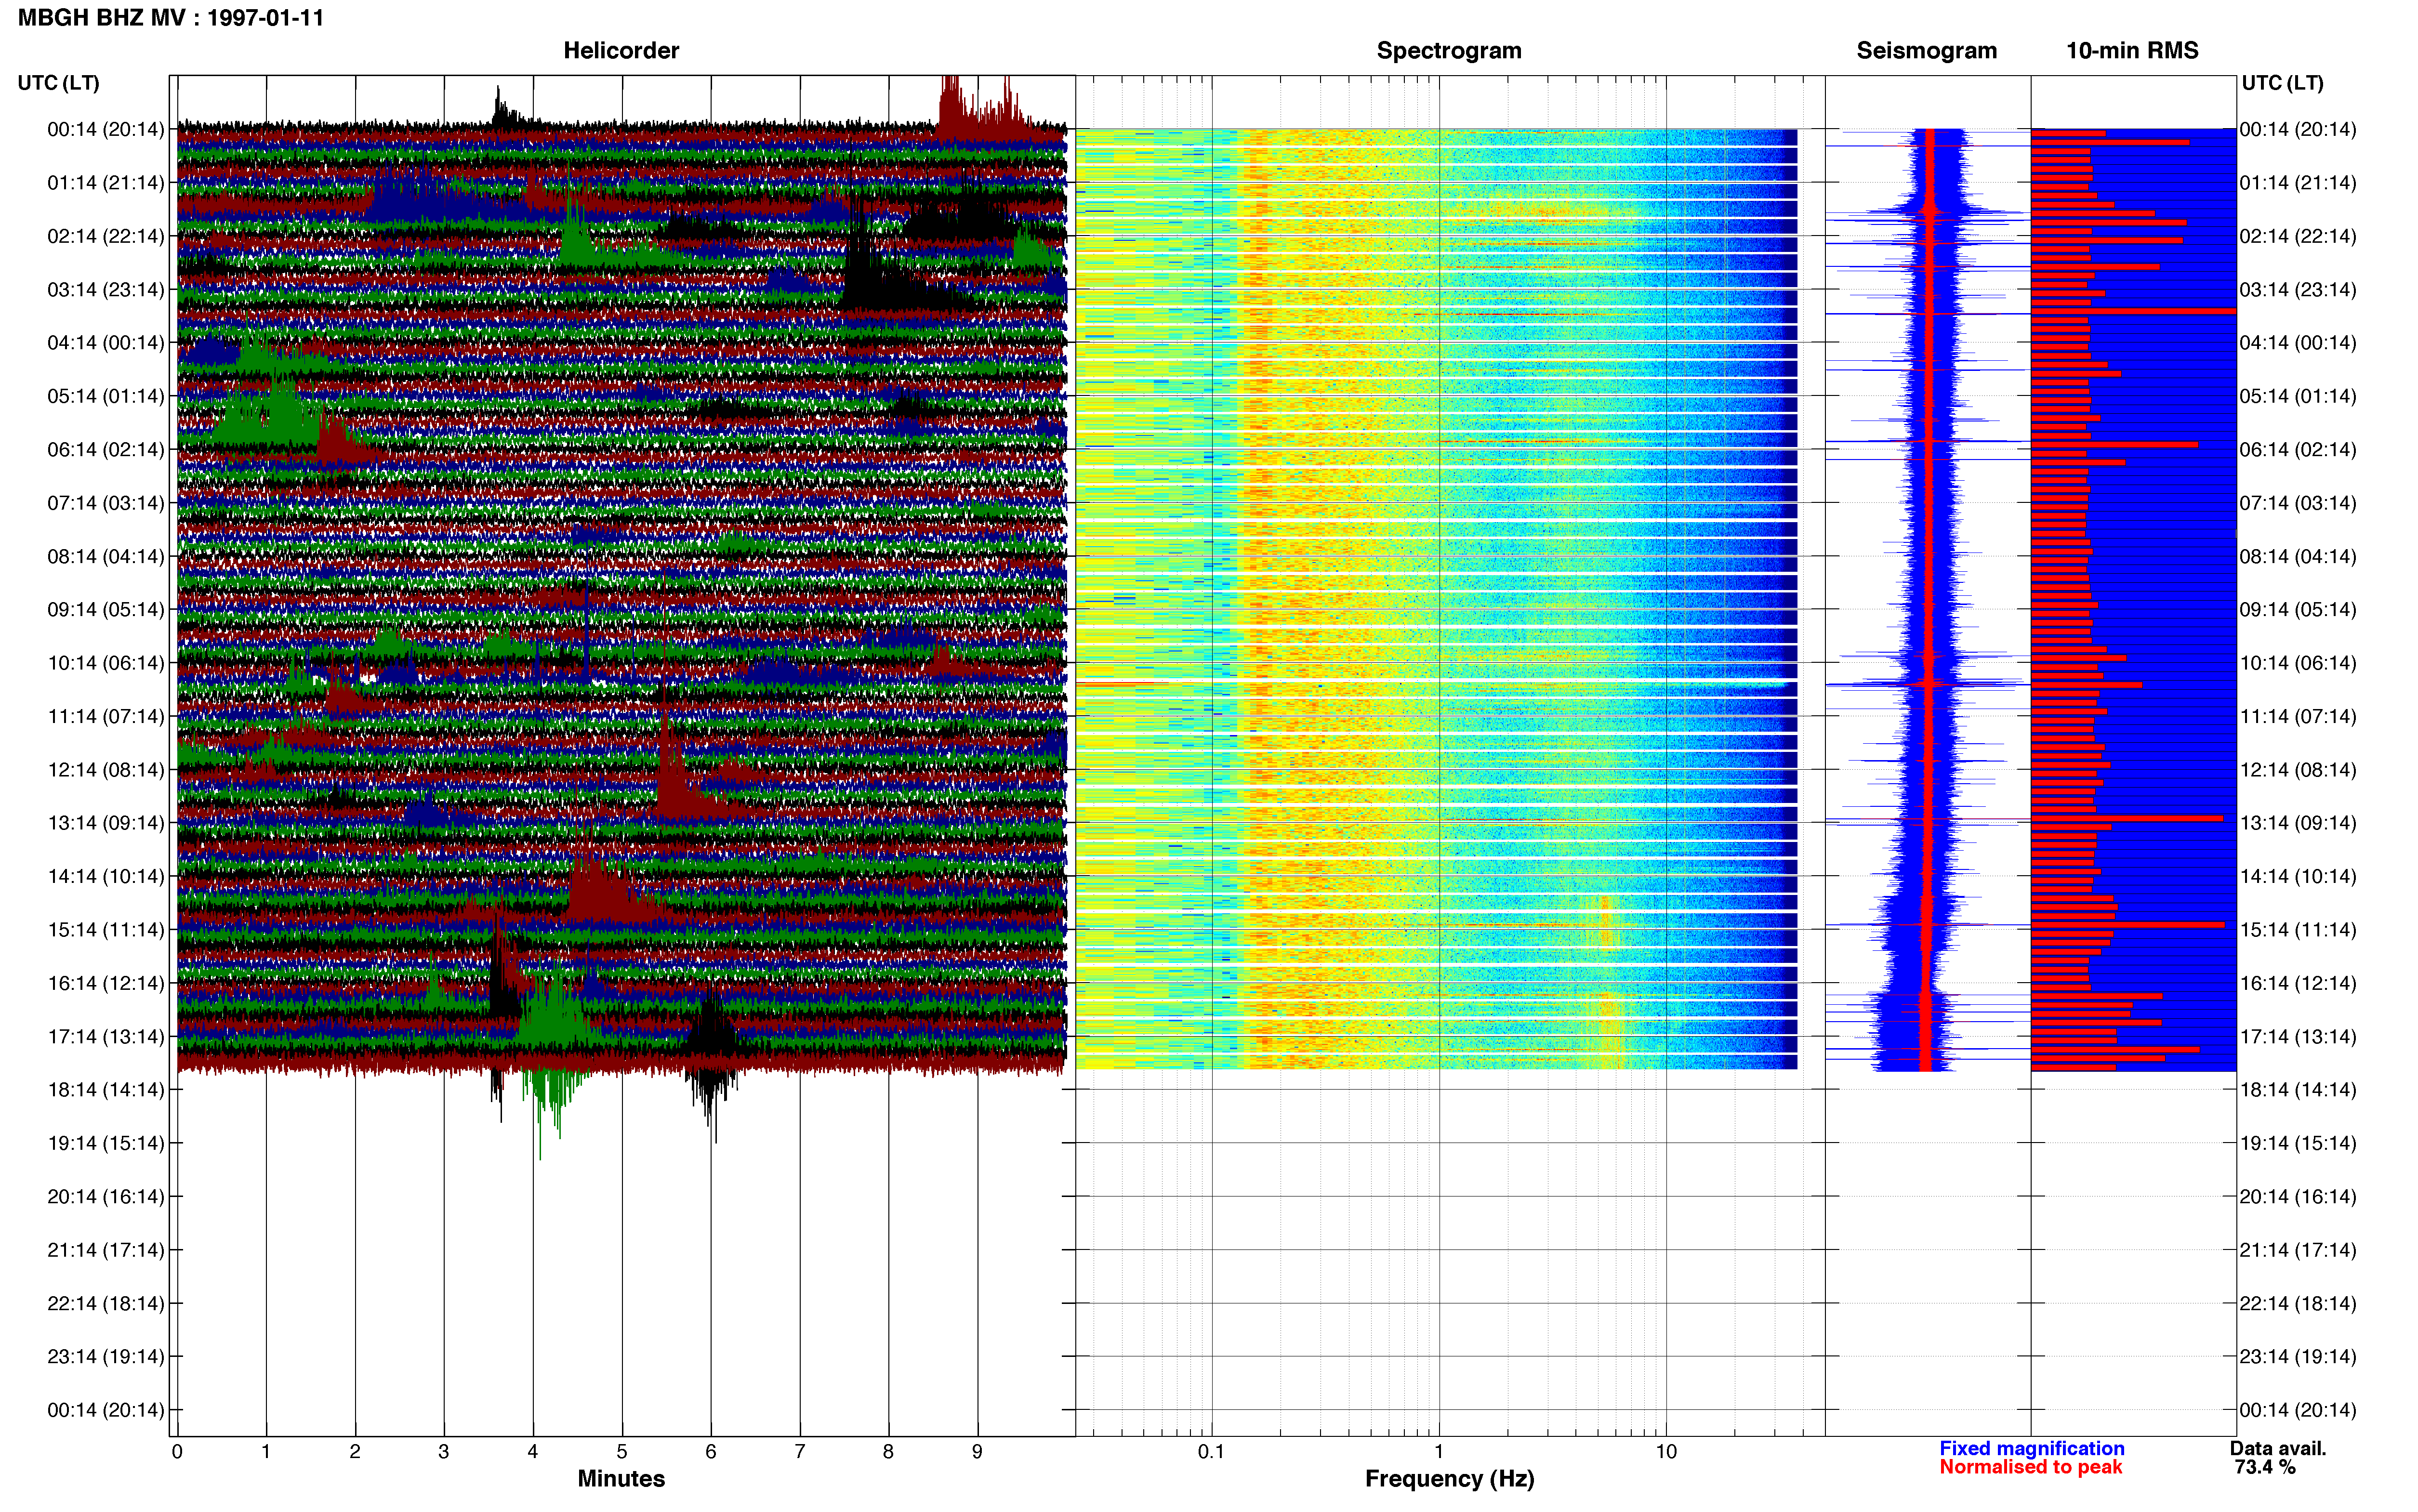Image resolution: width=2418 pixels, height=1512 pixels.
Task: Click frequency tick label '0.1'
Action: click(1211, 1452)
